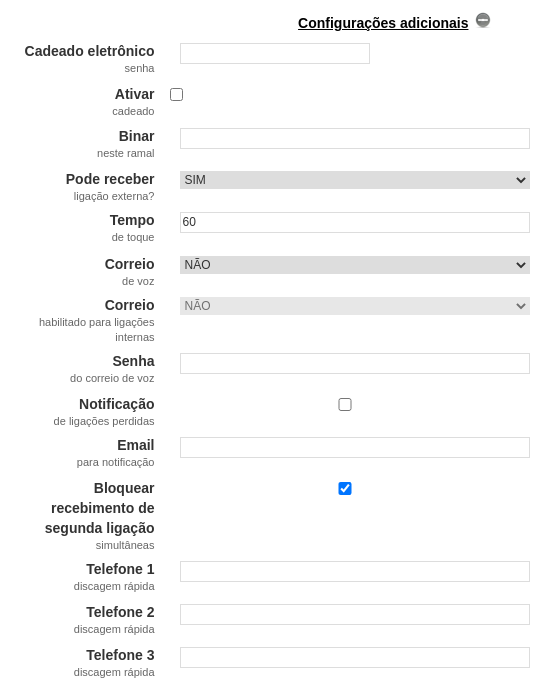Check the Notificação de ligações perdidas box
Image resolution: width=559 pixels, height=687 pixels.
(345, 404)
